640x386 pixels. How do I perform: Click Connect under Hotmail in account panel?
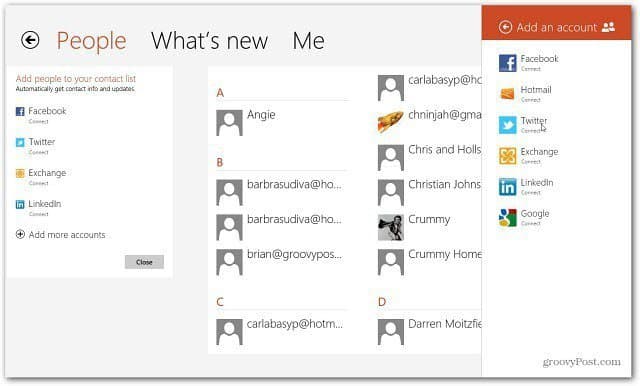pyautogui.click(x=531, y=100)
